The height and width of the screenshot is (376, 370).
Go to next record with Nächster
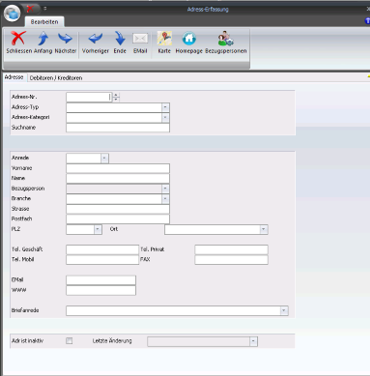tap(65, 38)
